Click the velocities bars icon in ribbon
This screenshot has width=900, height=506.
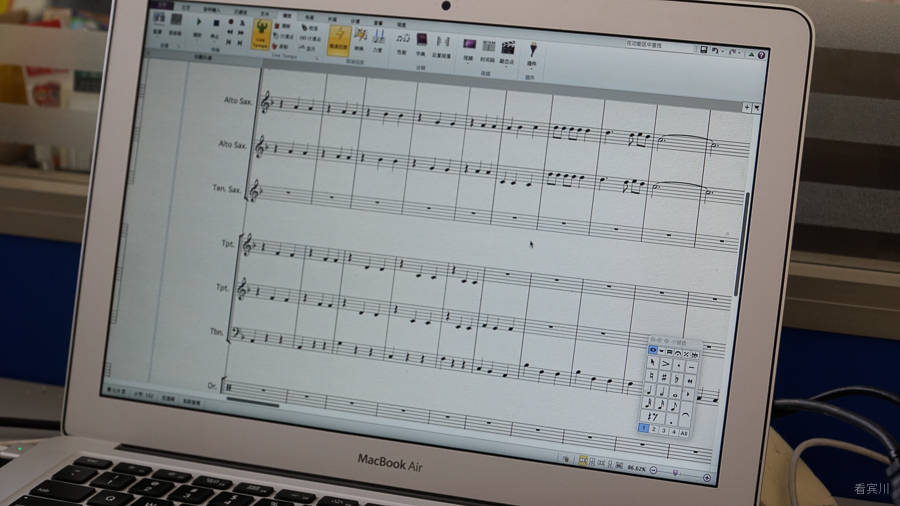[x=379, y=37]
